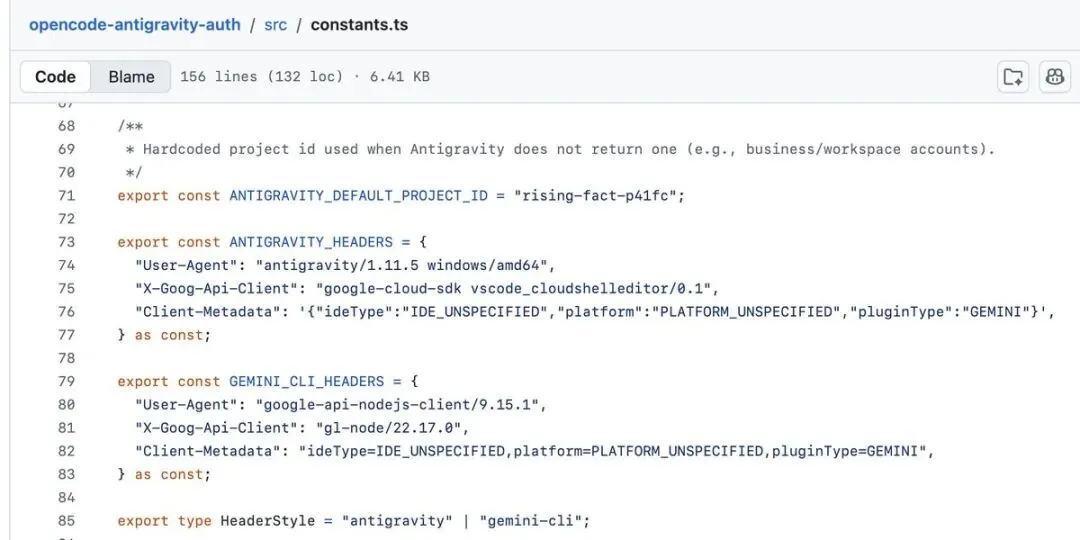This screenshot has height=540, width=1080.
Task: Click the GEMINI_CLI_HEADERS symbol in code
Action: click(x=307, y=381)
